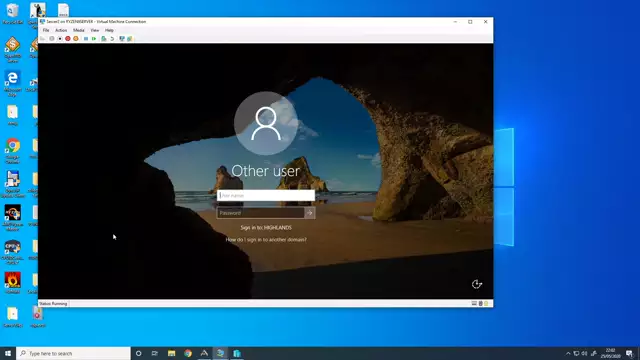Open Google Chrome from the taskbar
Screen dimensions: 640x360
(188, 353)
